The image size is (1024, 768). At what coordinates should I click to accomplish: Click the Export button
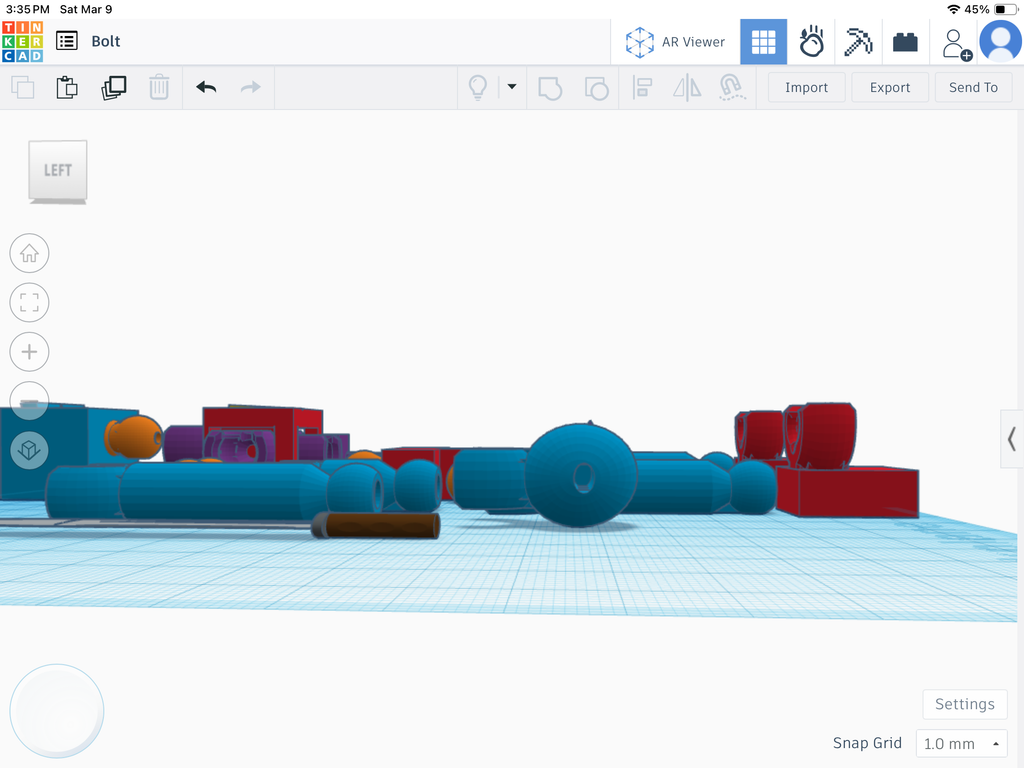tap(890, 88)
